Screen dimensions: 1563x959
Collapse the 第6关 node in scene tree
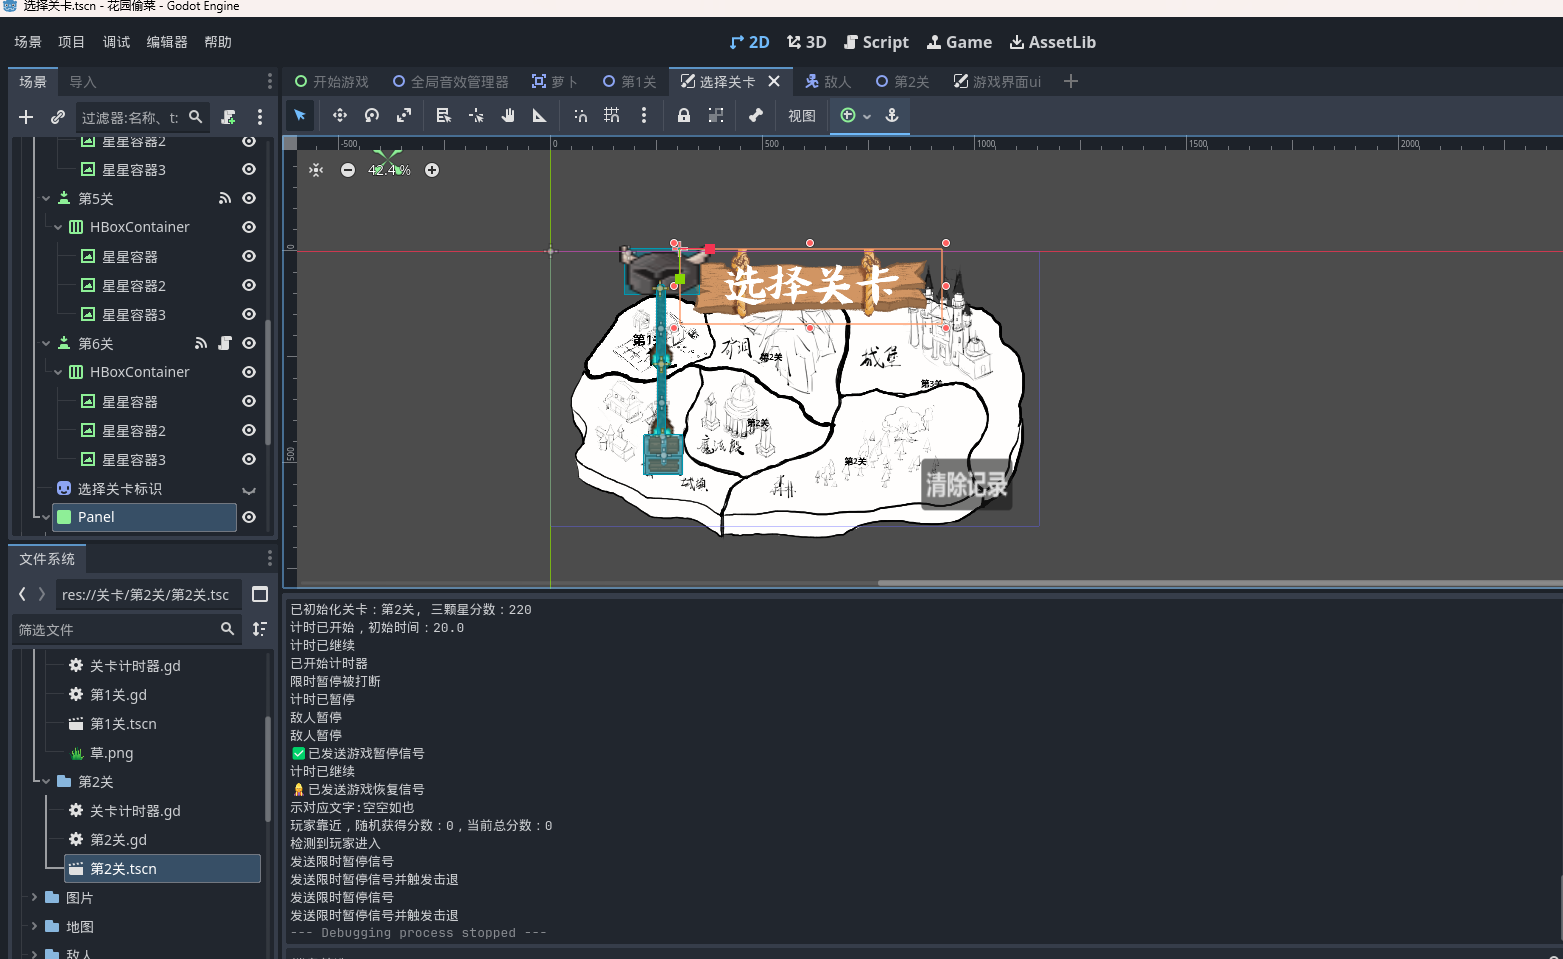[46, 343]
